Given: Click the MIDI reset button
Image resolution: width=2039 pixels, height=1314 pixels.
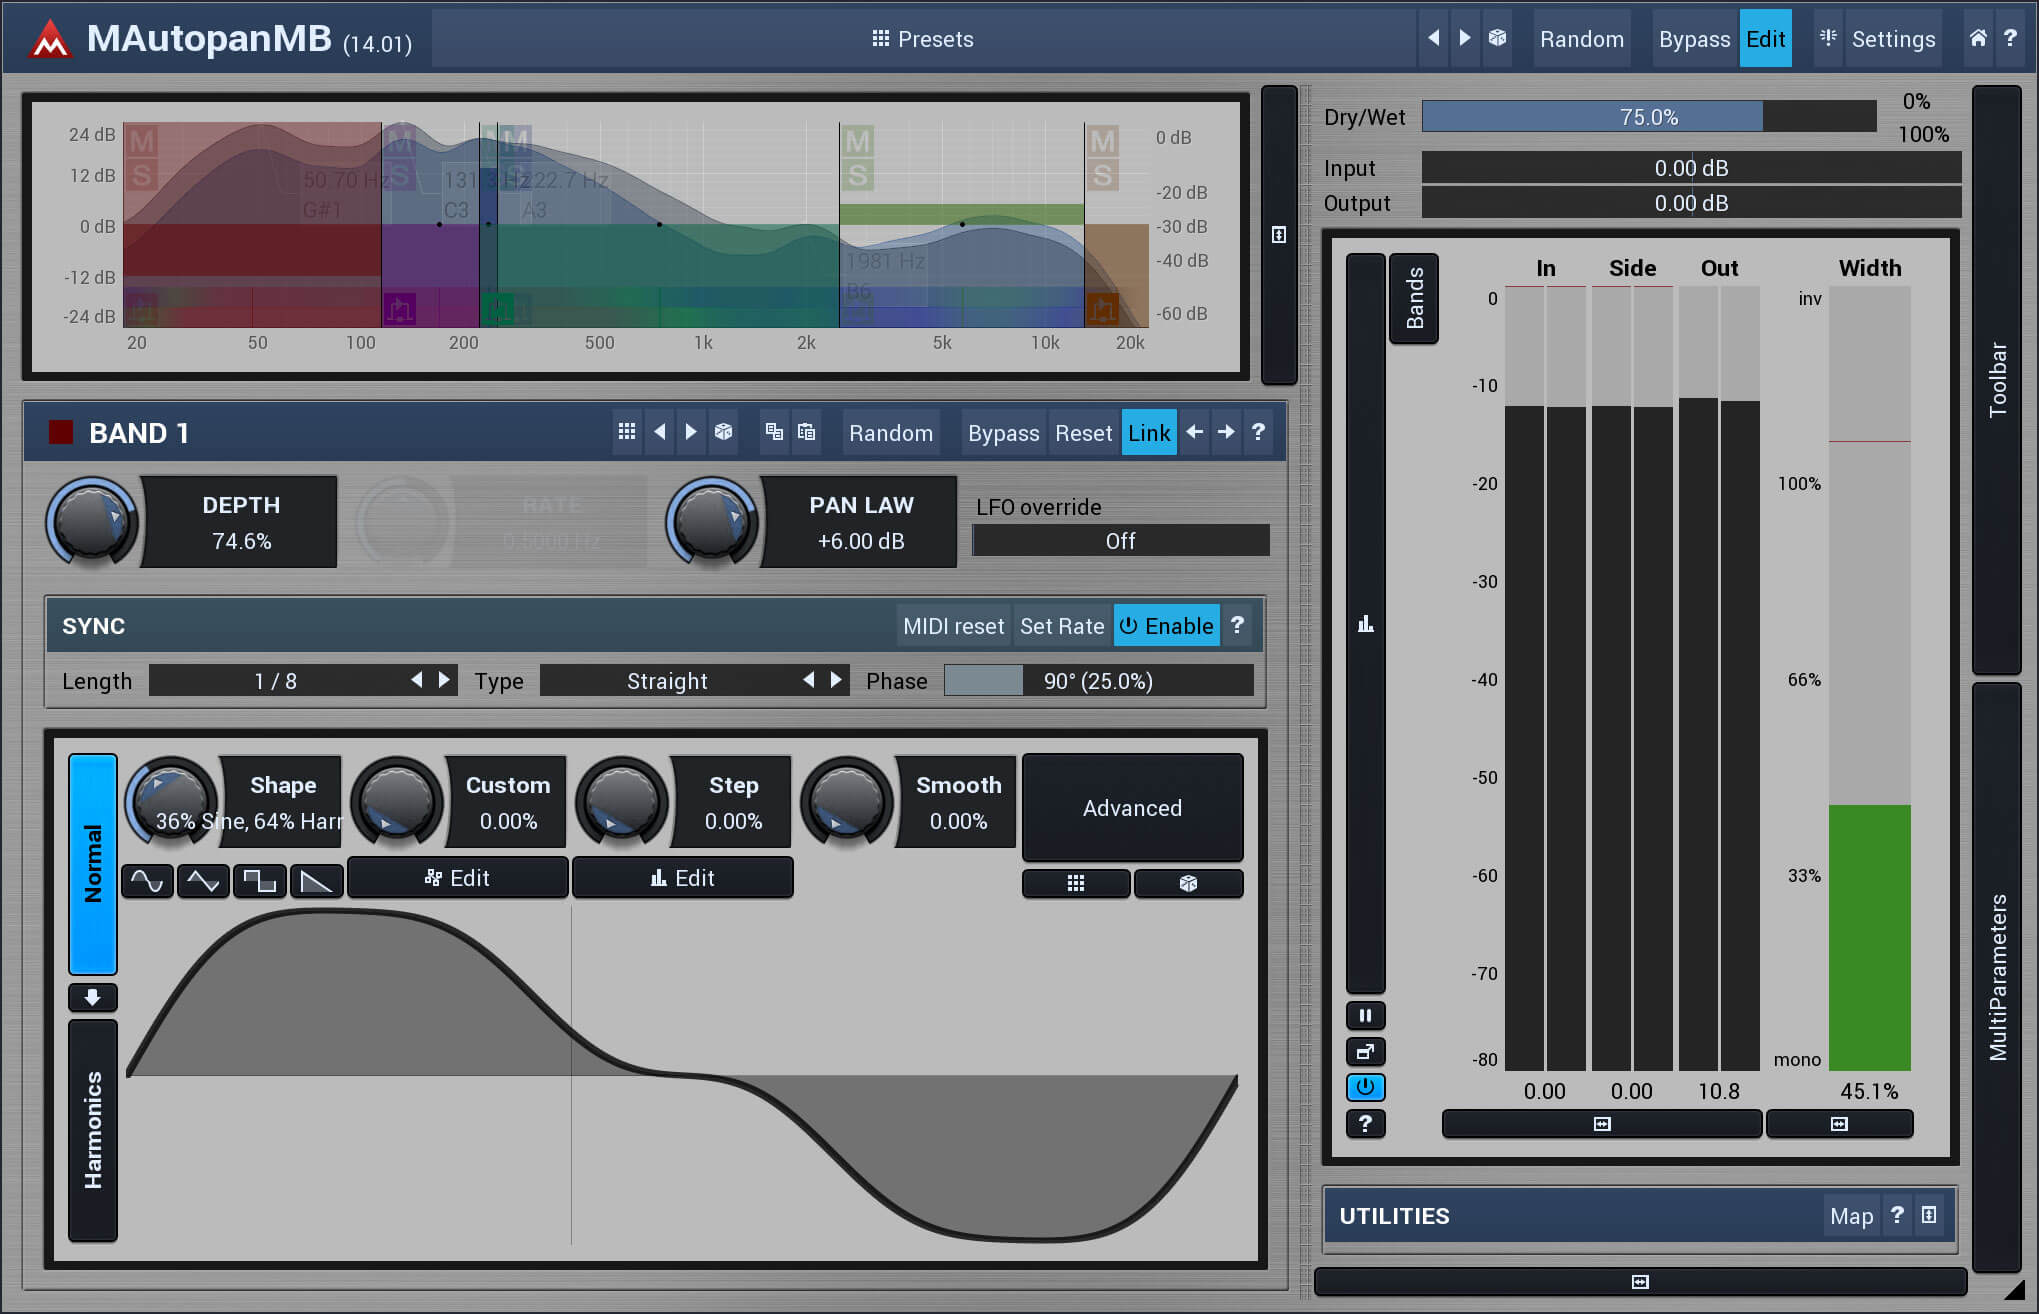Looking at the screenshot, I should [953, 626].
